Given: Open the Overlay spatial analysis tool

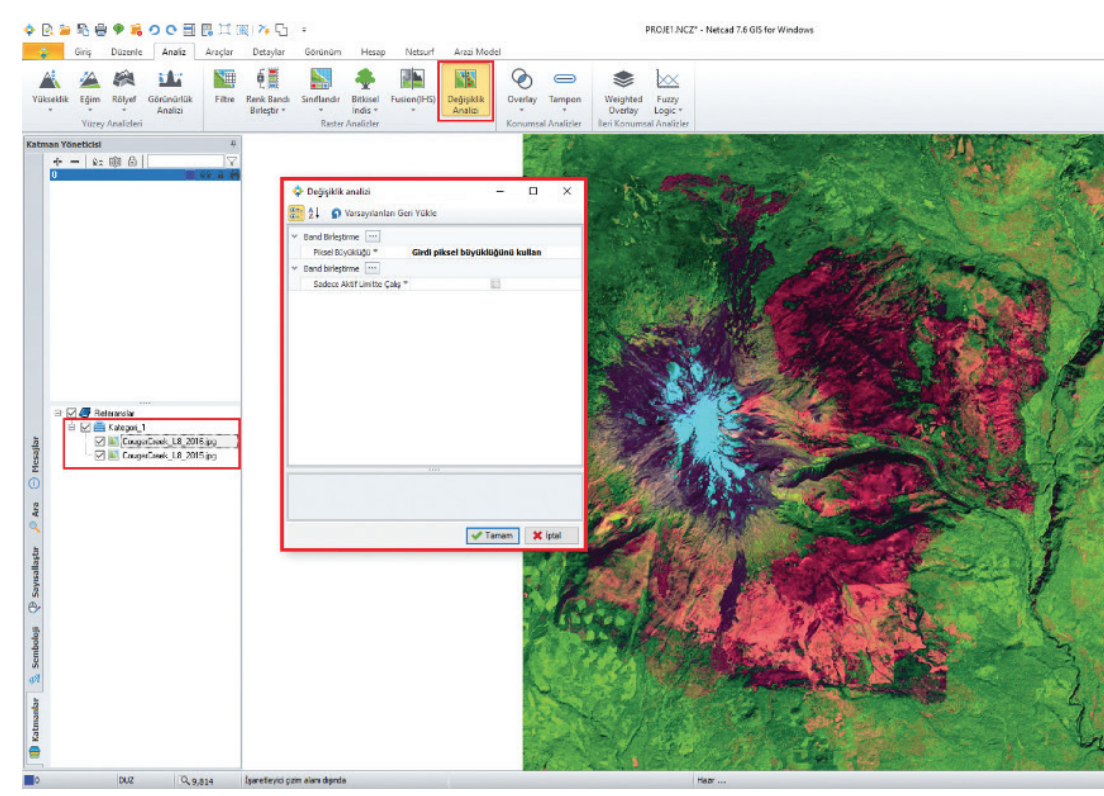Looking at the screenshot, I should tap(521, 85).
